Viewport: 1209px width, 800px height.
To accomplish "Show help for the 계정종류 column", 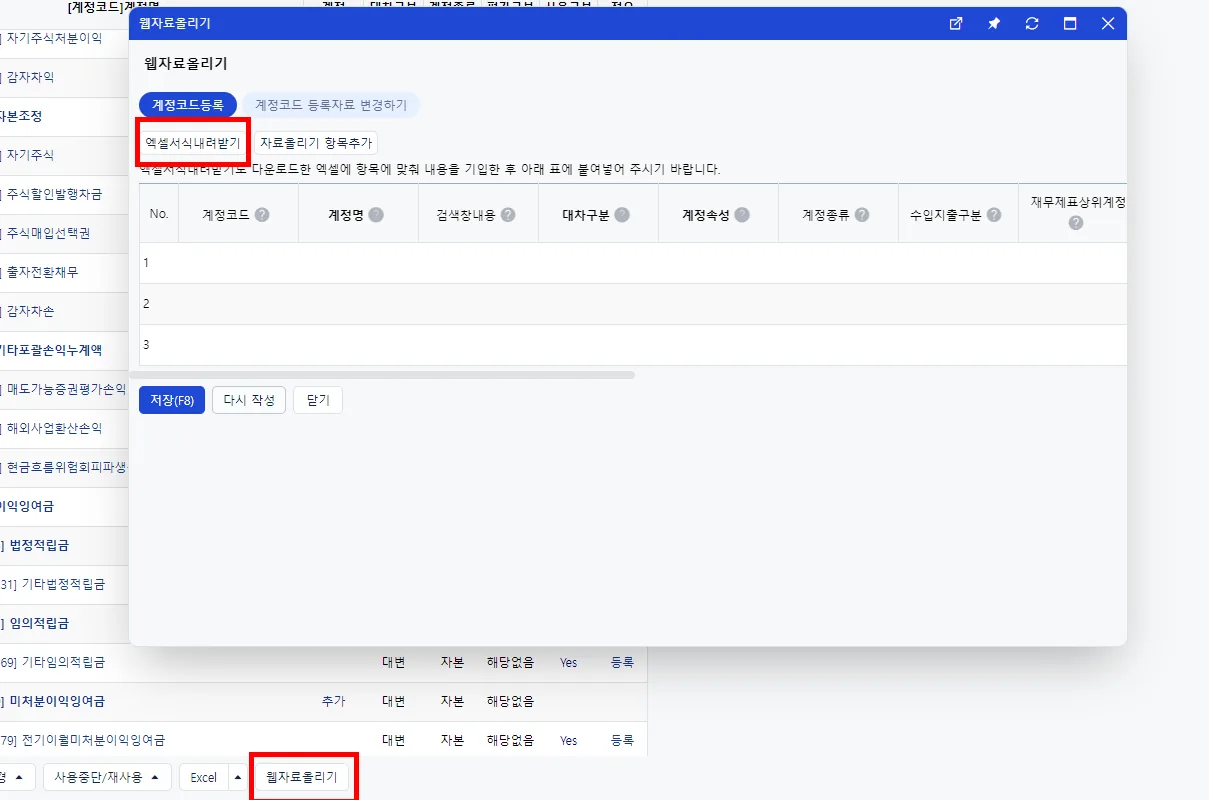I will click(x=862, y=214).
